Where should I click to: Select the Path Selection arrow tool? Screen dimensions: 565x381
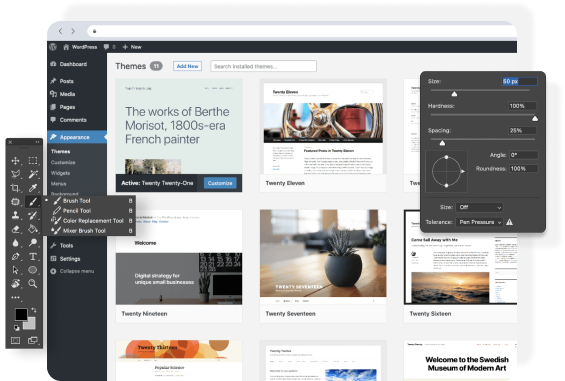(15, 270)
